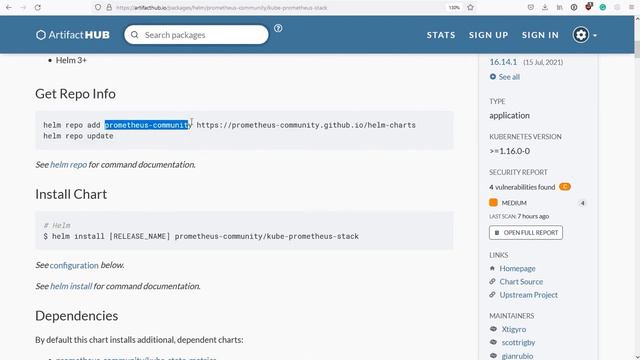Click the helm-charts repository URL text

pyautogui.click(x=306, y=125)
